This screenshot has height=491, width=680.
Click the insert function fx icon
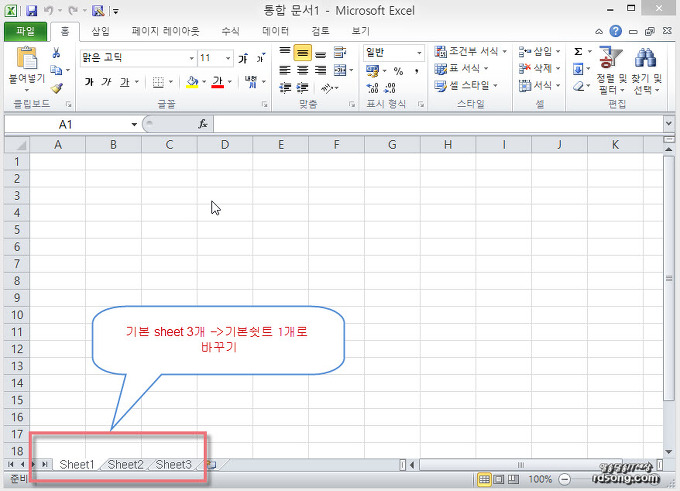[202, 124]
